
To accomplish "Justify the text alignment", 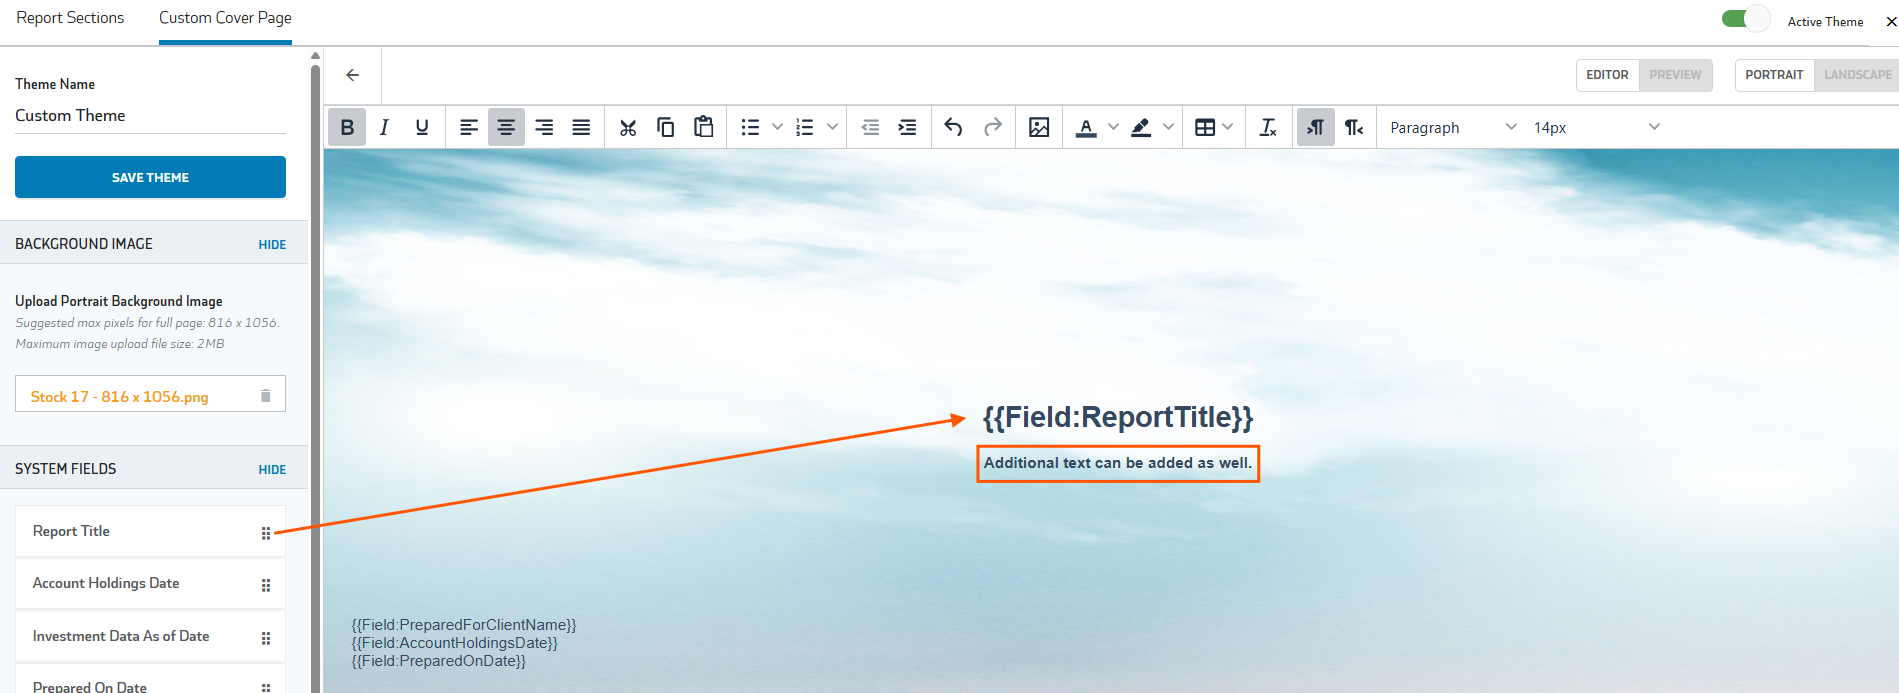I will (581, 127).
